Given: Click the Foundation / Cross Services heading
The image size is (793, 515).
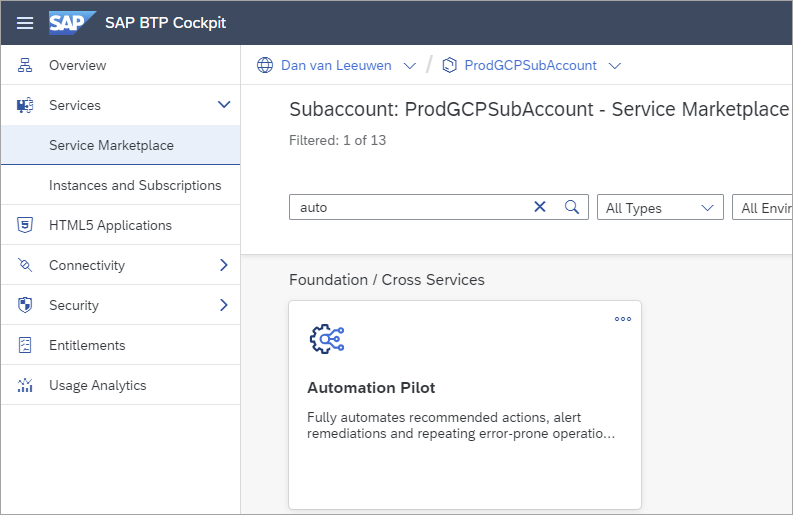Looking at the screenshot, I should [387, 280].
